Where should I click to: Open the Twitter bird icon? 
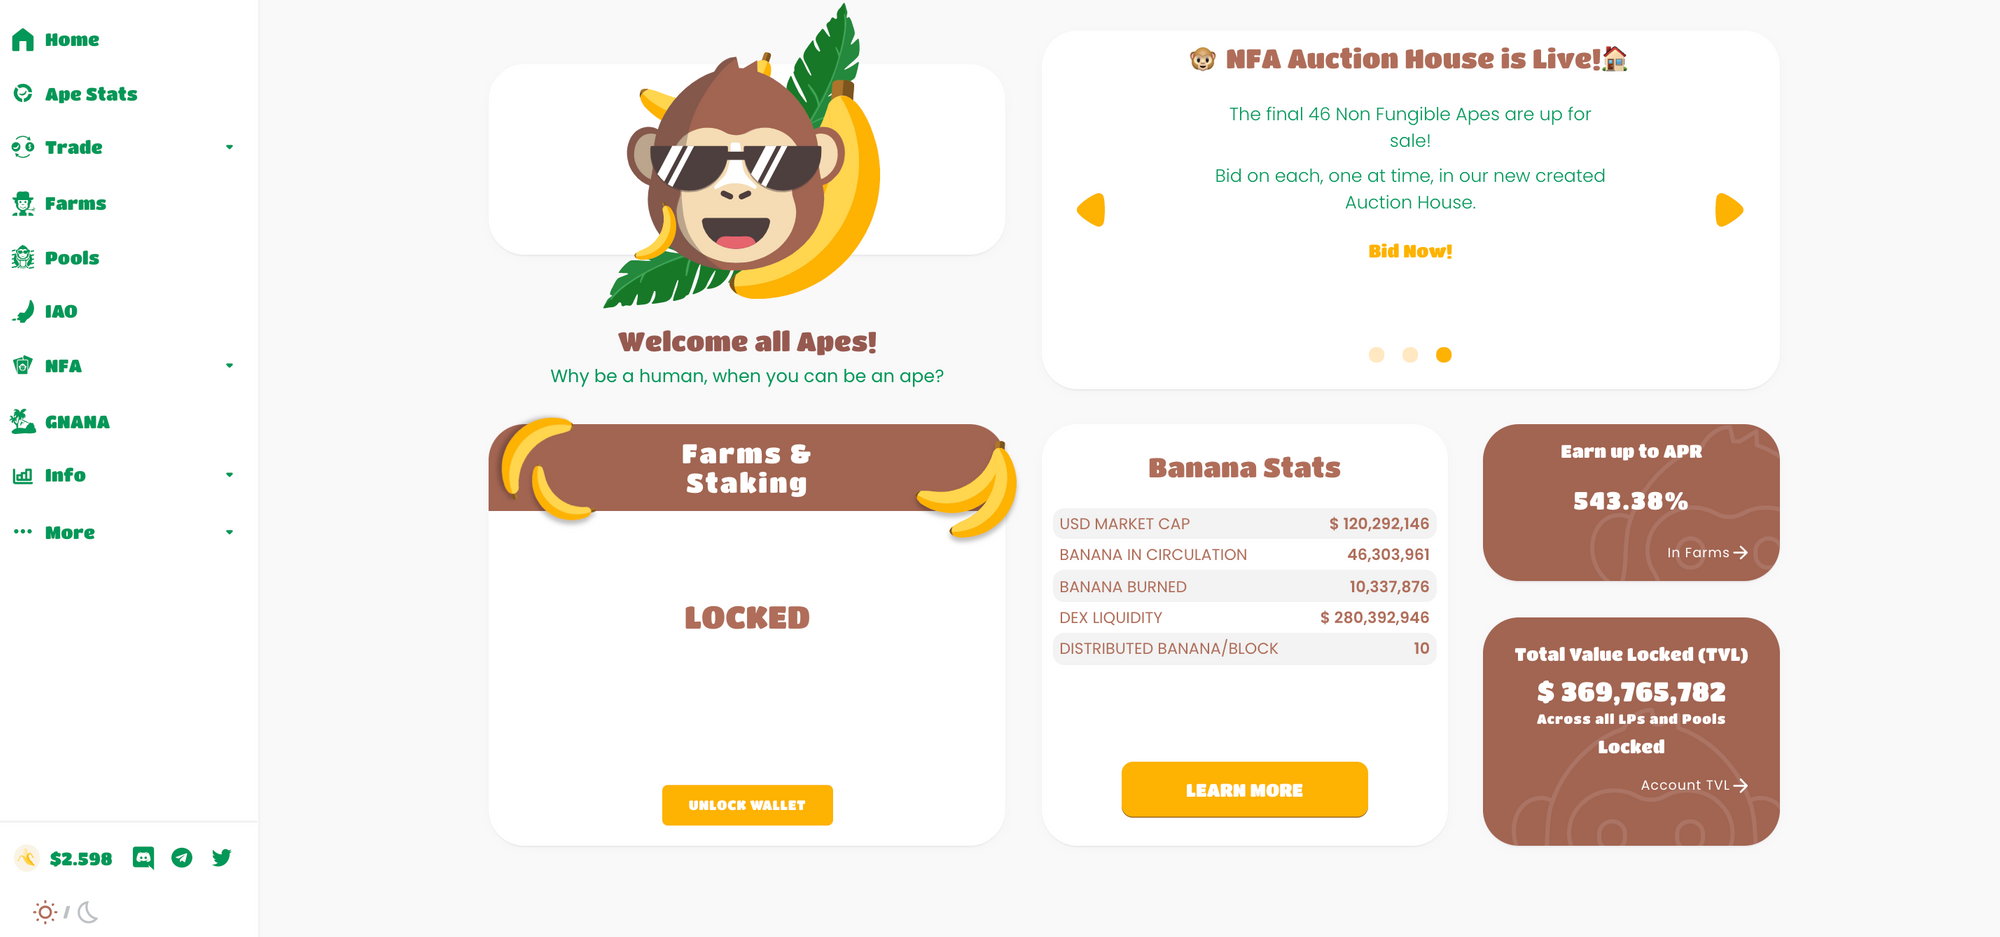[x=222, y=858]
